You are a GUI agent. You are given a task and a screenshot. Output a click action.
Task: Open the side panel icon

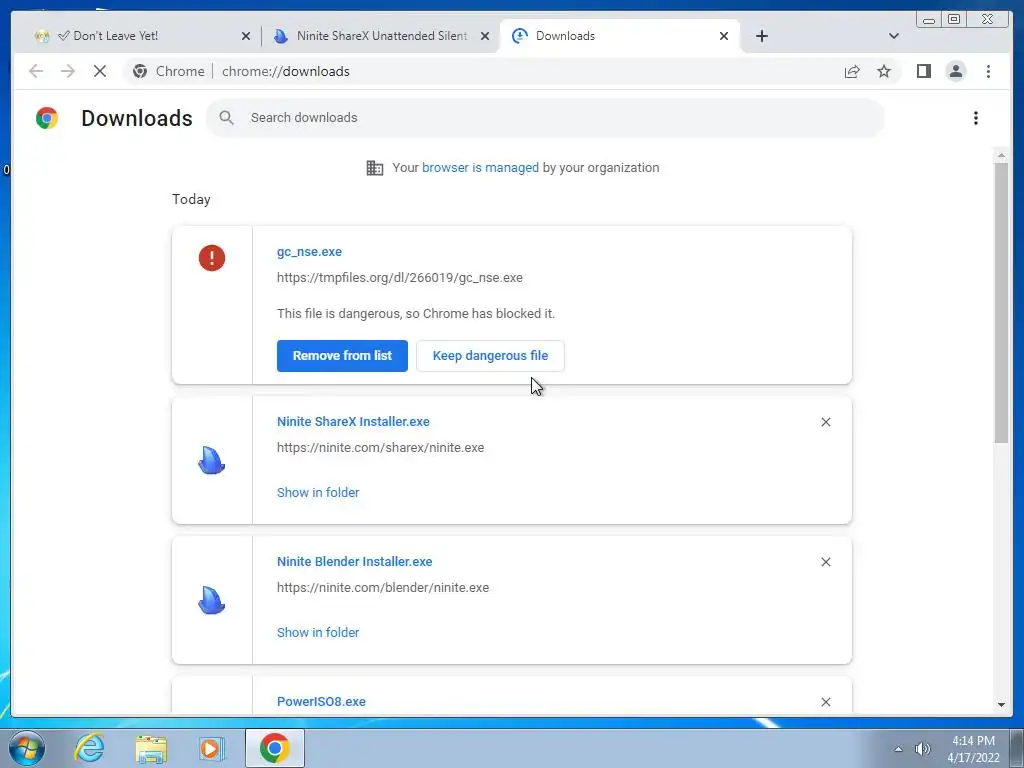[923, 71]
